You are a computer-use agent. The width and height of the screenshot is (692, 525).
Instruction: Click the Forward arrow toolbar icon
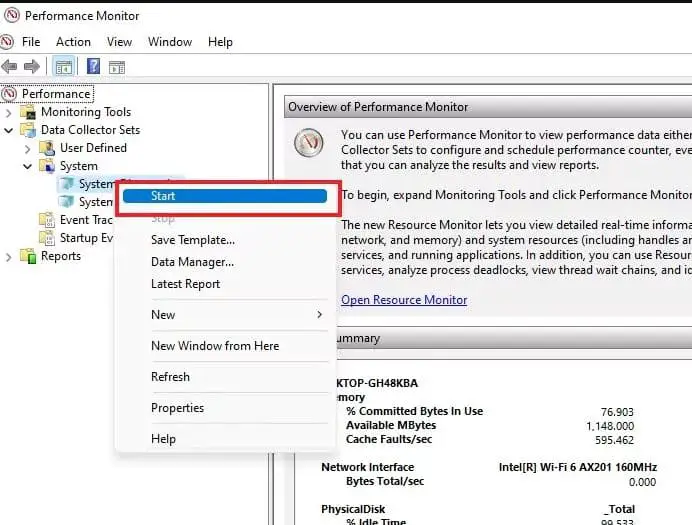pos(32,67)
